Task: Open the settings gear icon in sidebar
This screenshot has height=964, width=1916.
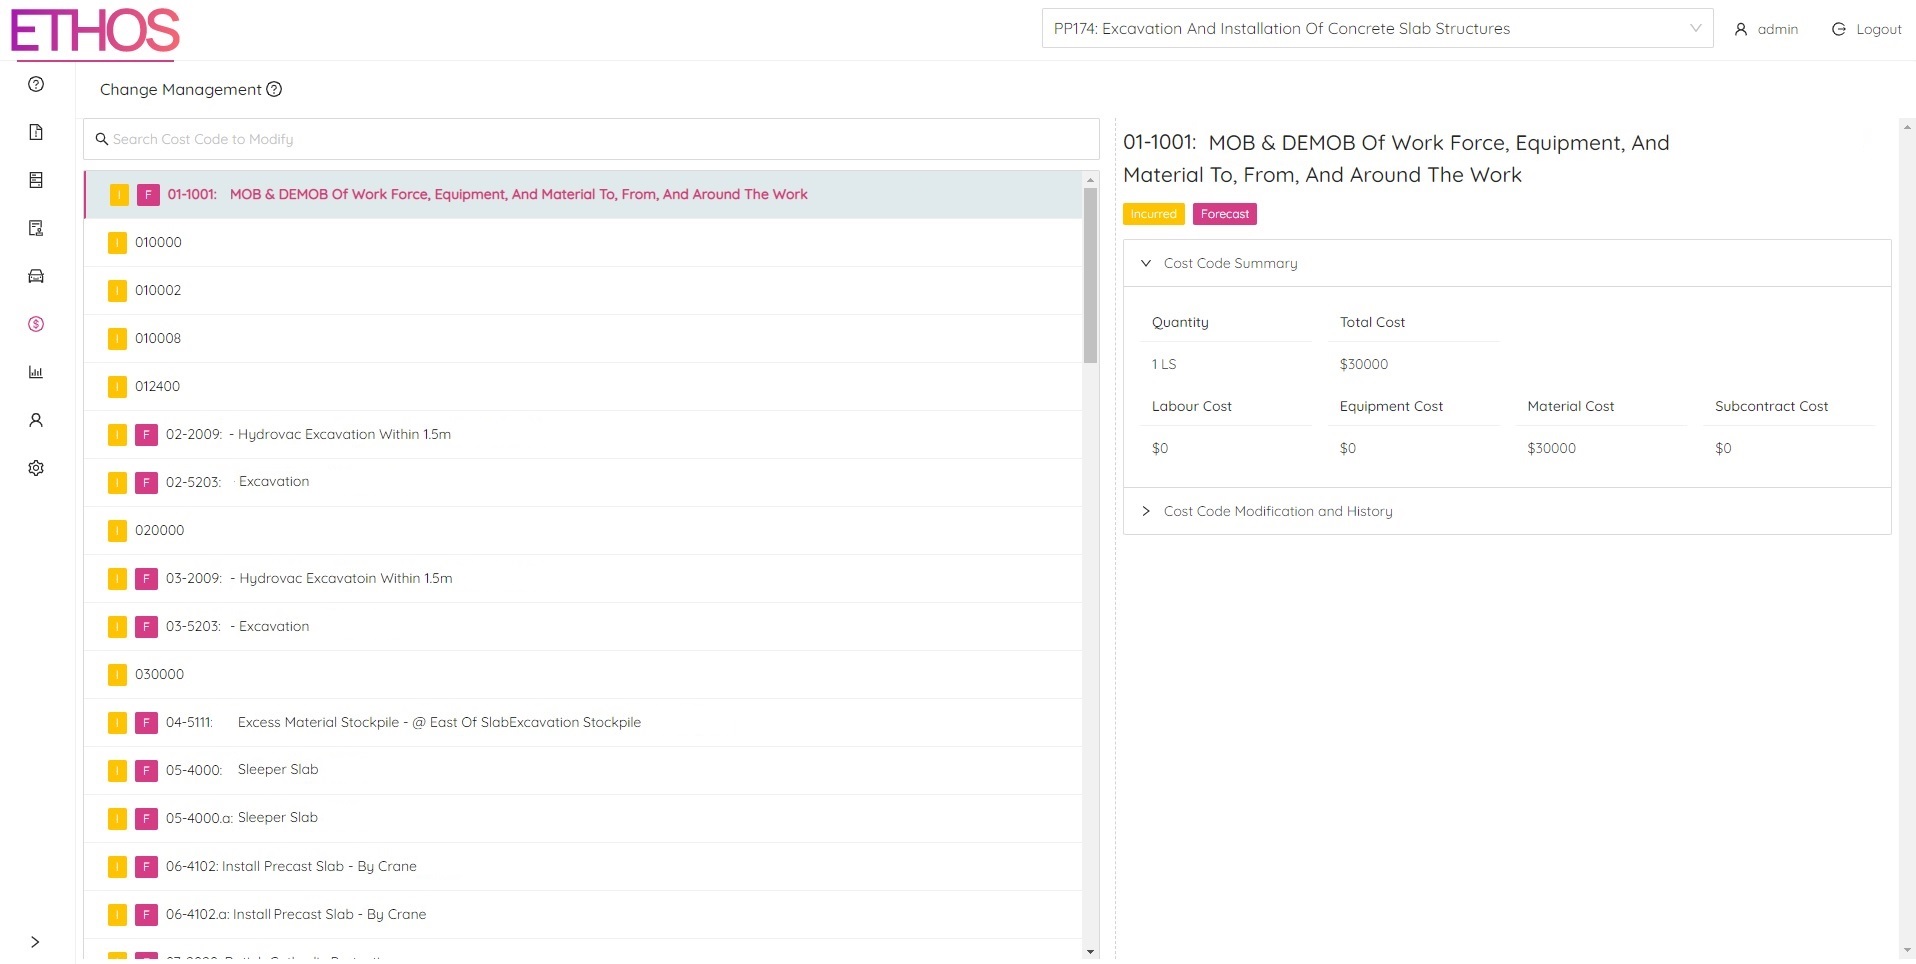Action: 36,468
